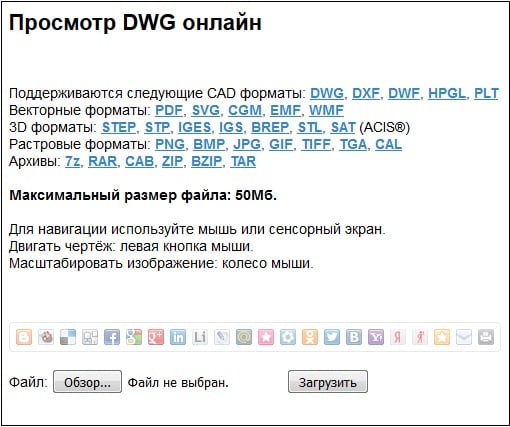This screenshot has height=427, width=510.
Task: Share on Odnoklassniki orange icon
Action: click(x=310, y=337)
